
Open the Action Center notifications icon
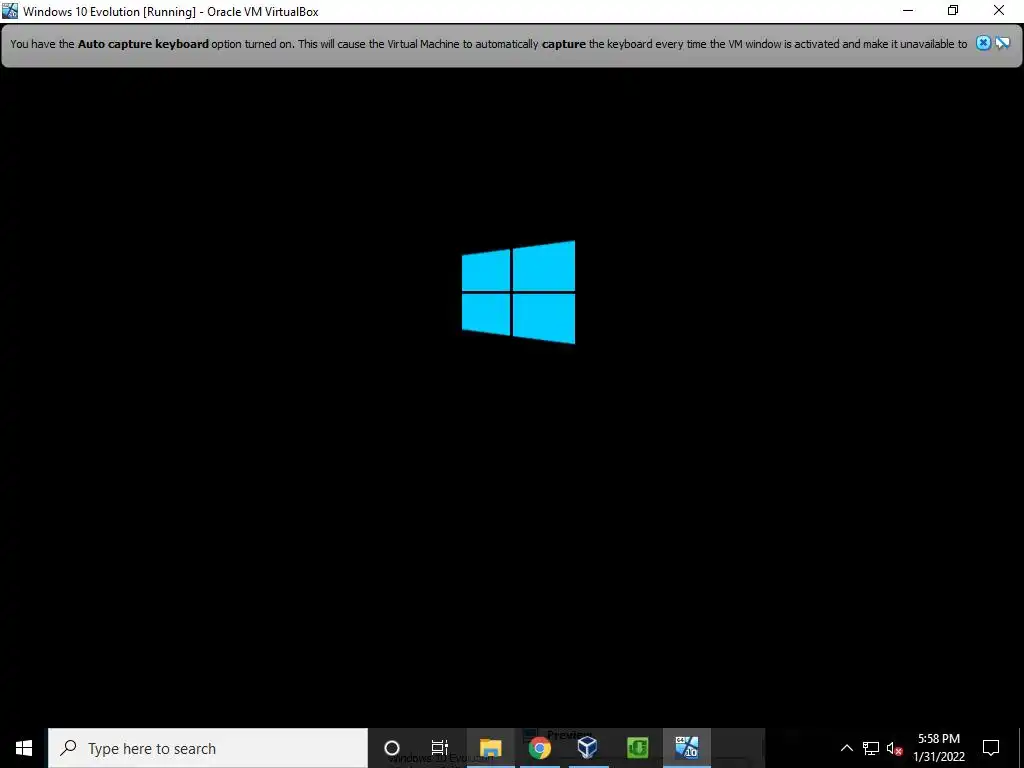991,748
